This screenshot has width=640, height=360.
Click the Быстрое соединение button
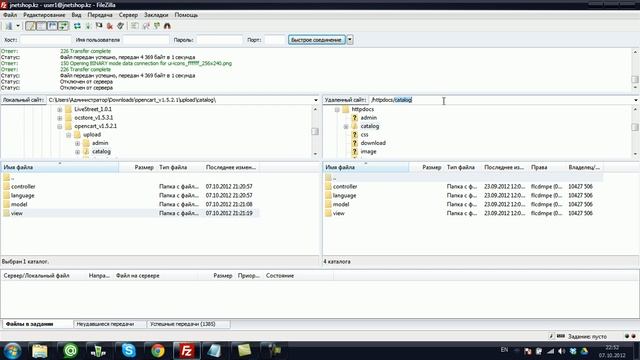click(x=317, y=40)
